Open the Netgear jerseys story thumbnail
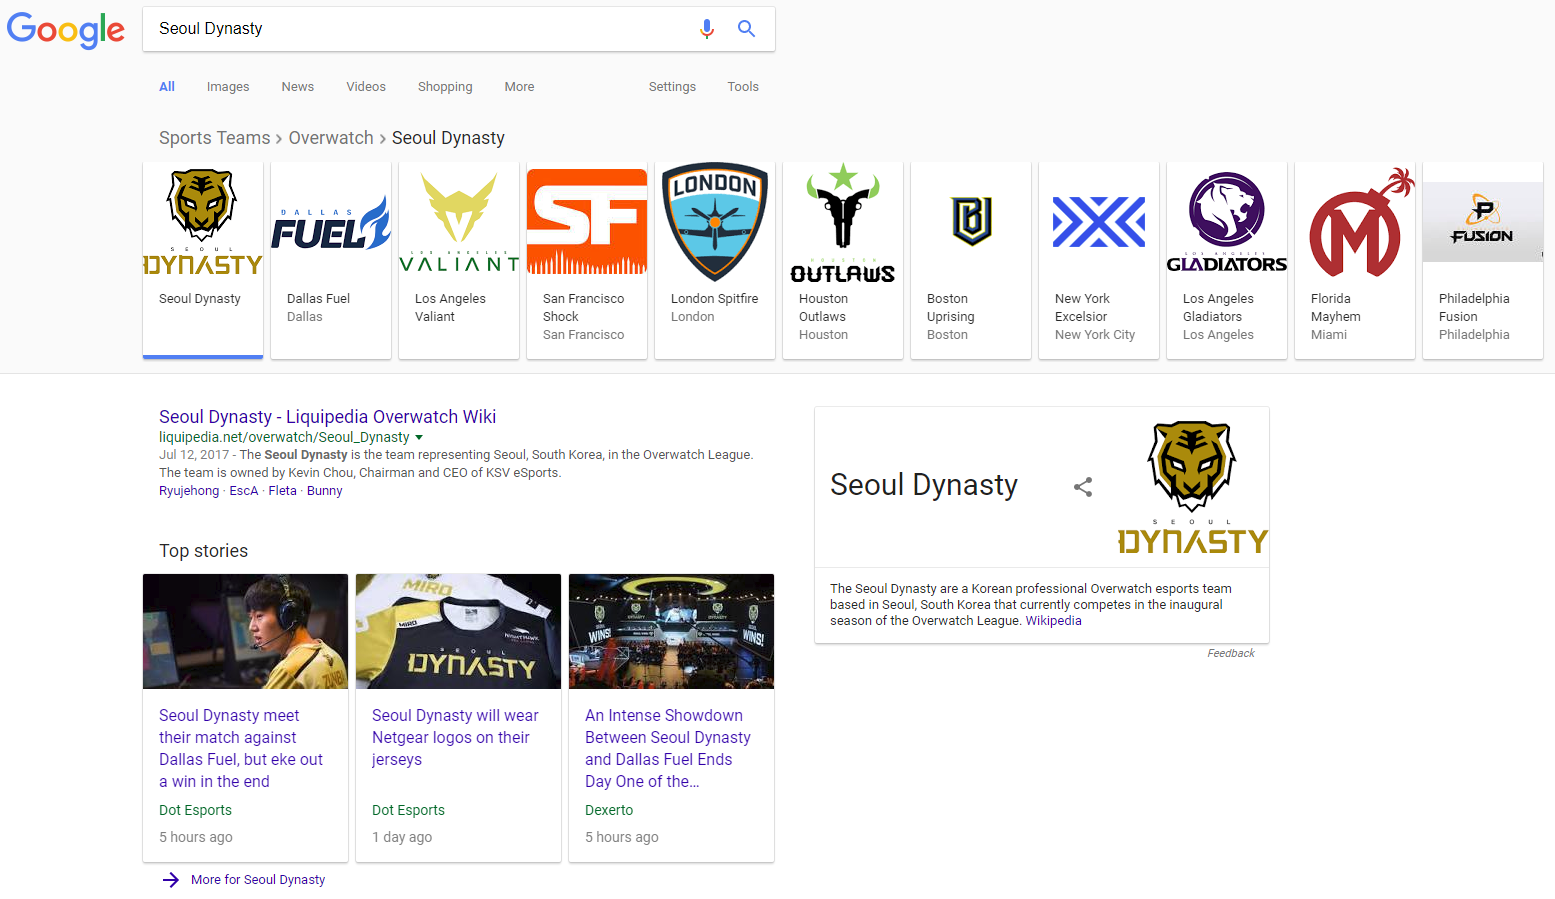This screenshot has height=899, width=1555. tap(458, 631)
